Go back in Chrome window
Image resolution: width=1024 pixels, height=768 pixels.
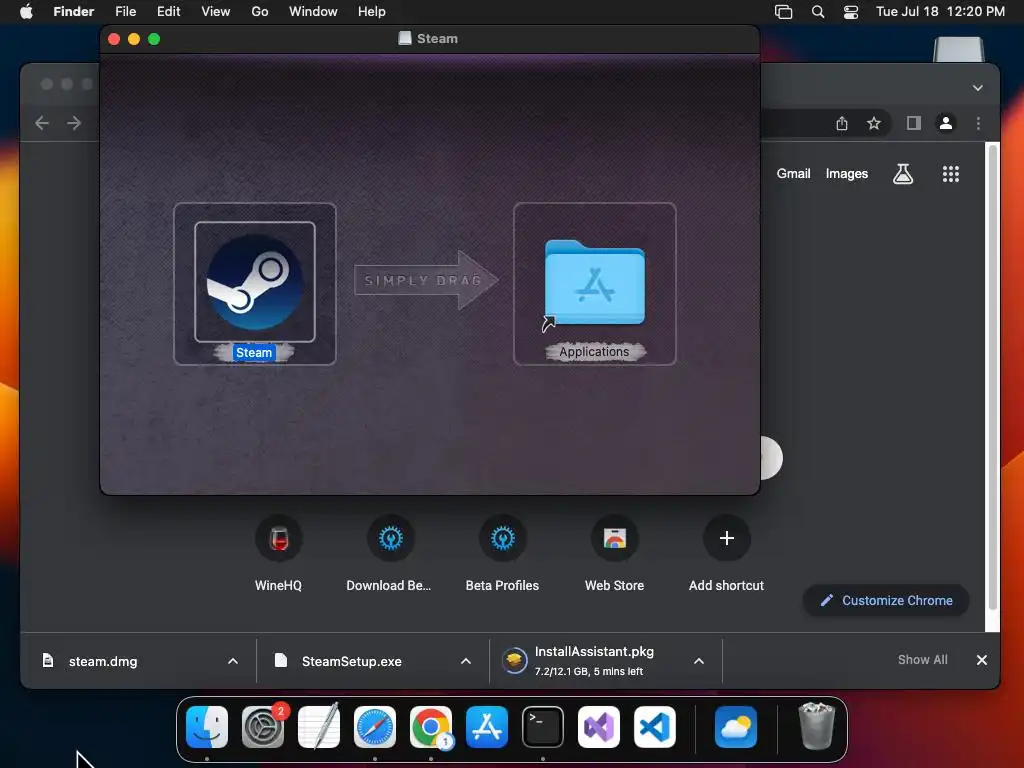point(42,123)
